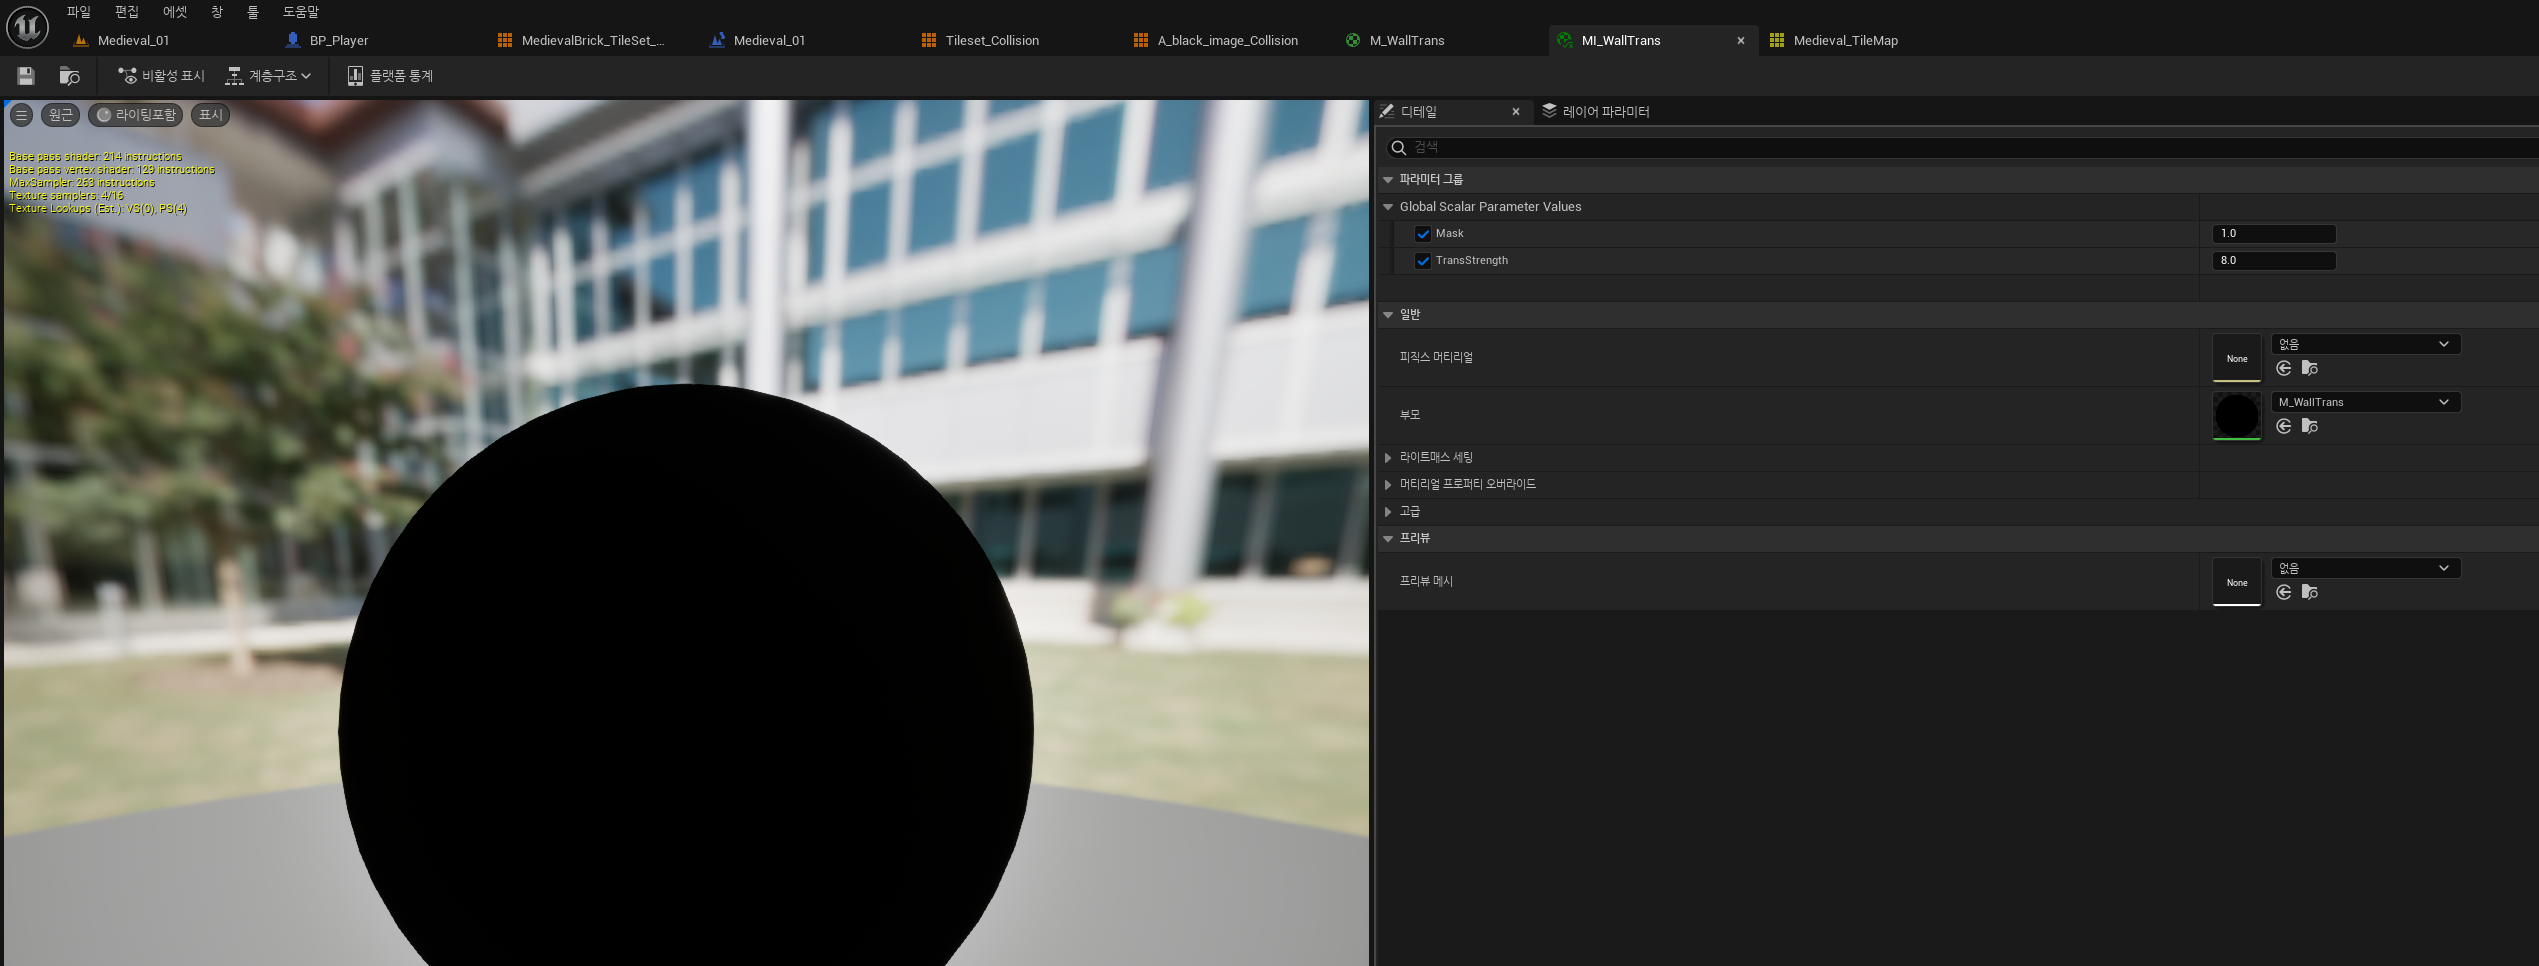Open the hierarchy (계층구조) dropdown

pyautogui.click(x=269, y=76)
